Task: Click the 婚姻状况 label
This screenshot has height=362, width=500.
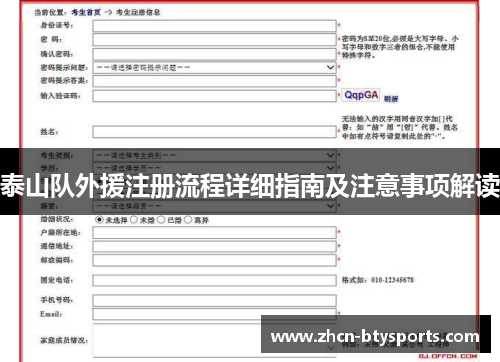Action: pyautogui.click(x=57, y=219)
